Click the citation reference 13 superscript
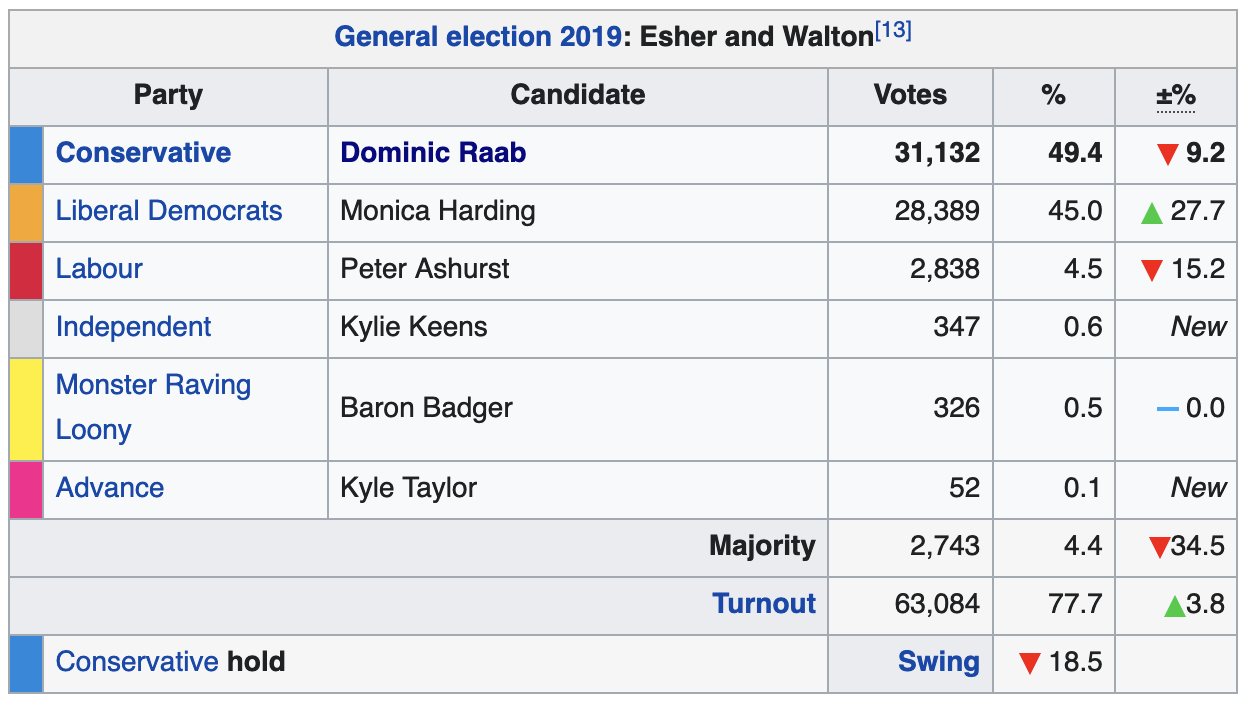 (893, 31)
